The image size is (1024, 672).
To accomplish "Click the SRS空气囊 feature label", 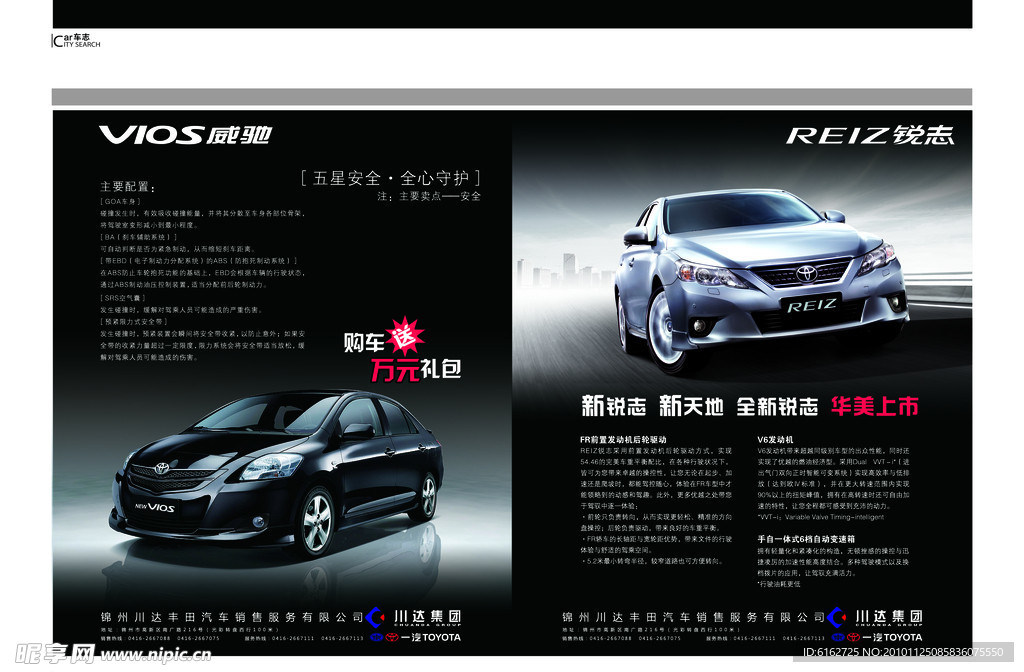I will (x=123, y=298).
